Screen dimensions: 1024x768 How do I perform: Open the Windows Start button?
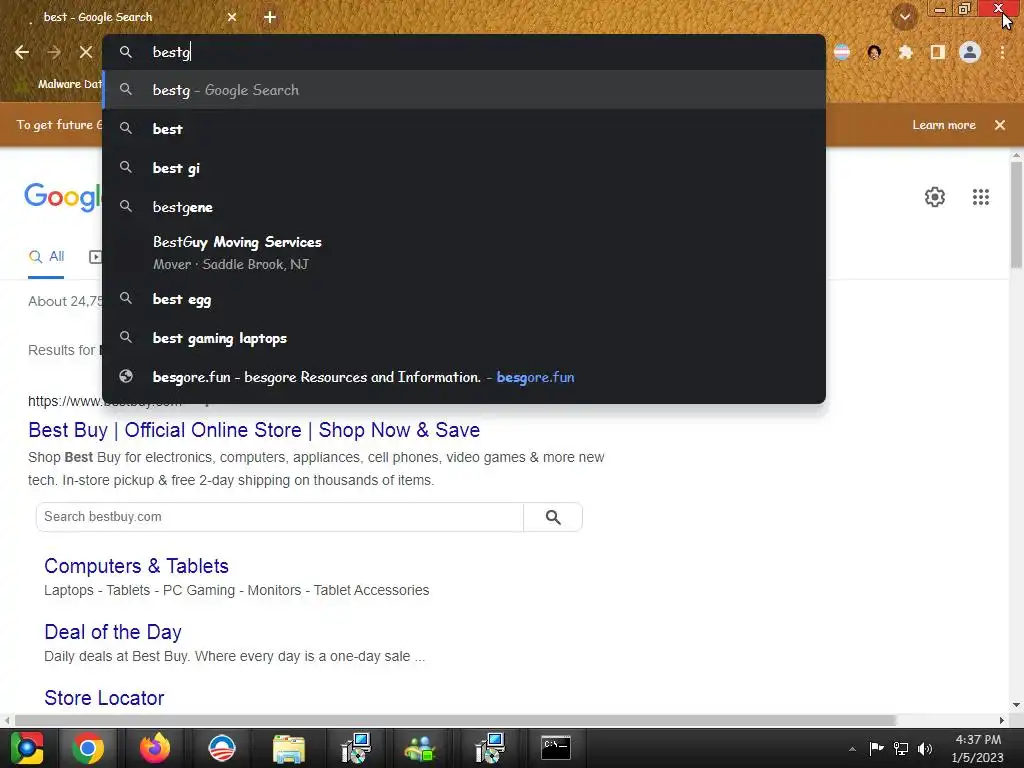pos(26,748)
